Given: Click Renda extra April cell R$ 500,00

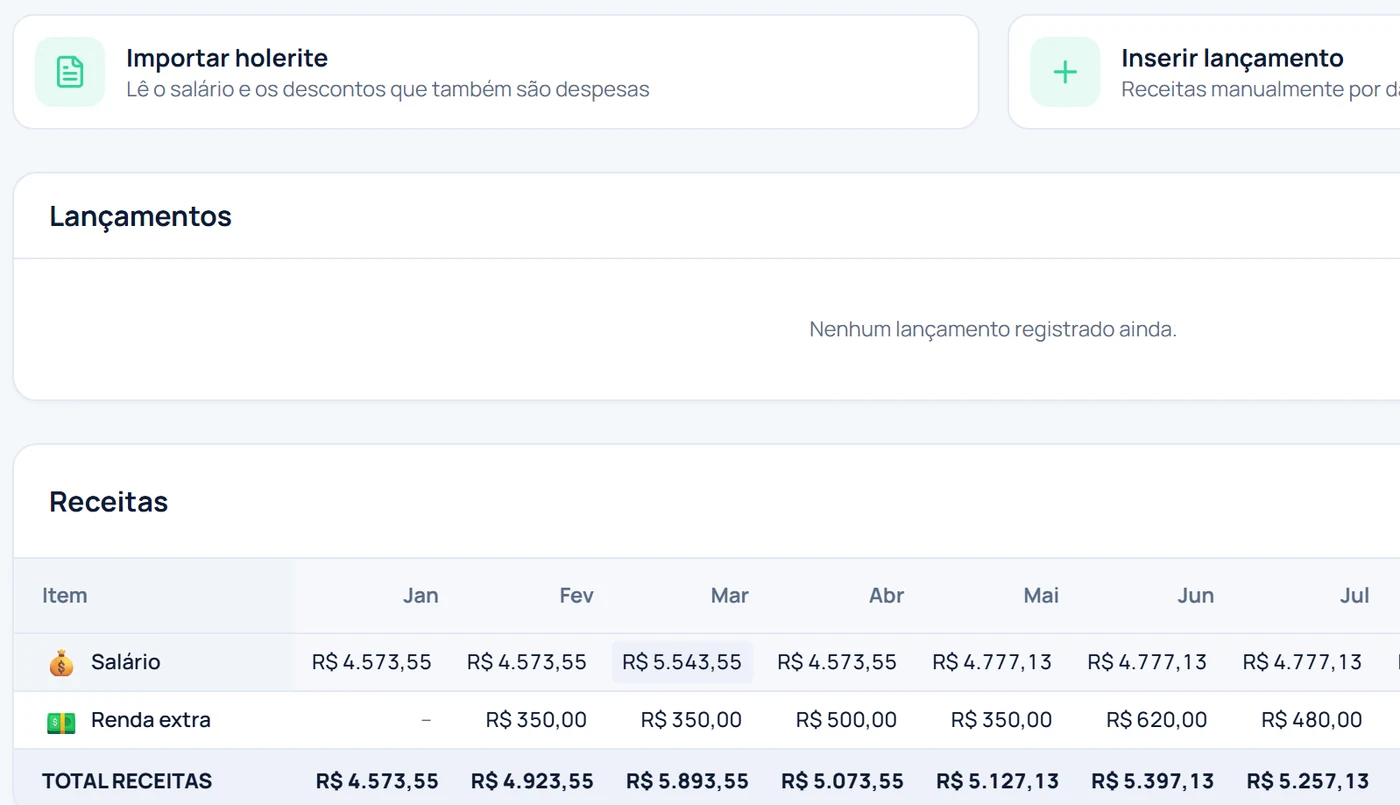Looking at the screenshot, I should 846,720.
